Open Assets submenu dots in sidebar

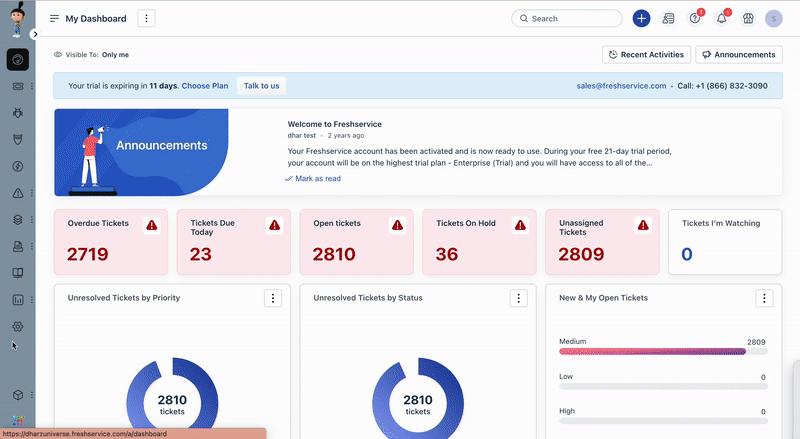32,220
